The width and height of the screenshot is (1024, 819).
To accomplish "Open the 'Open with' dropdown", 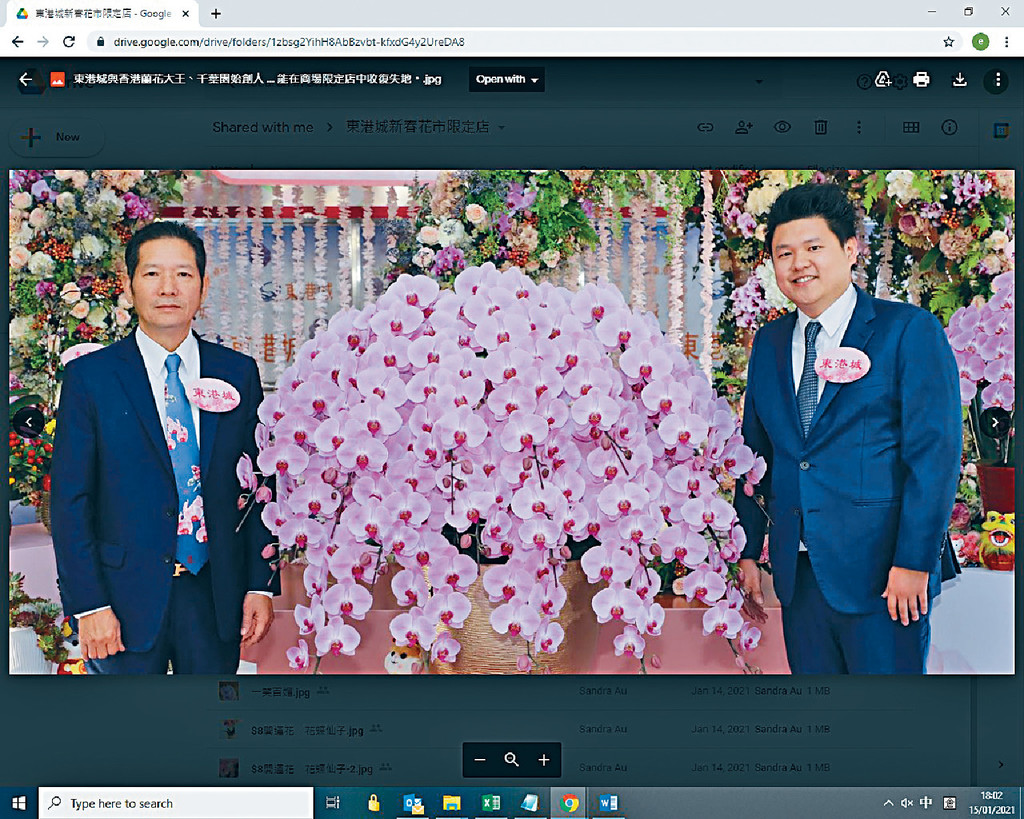I will pos(507,80).
